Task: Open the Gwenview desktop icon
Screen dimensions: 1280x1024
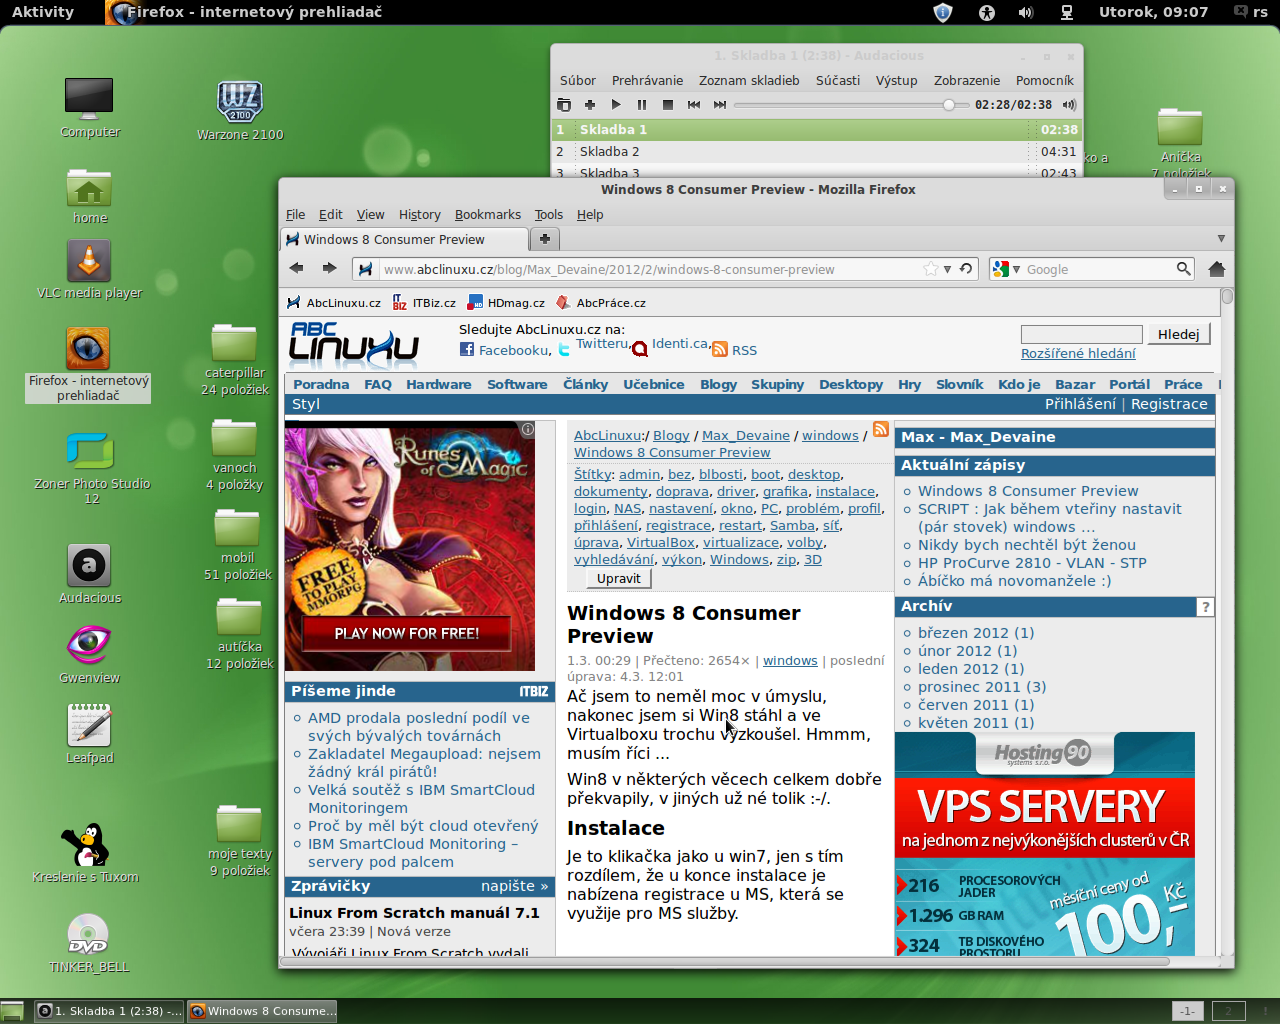Action: click(x=89, y=654)
